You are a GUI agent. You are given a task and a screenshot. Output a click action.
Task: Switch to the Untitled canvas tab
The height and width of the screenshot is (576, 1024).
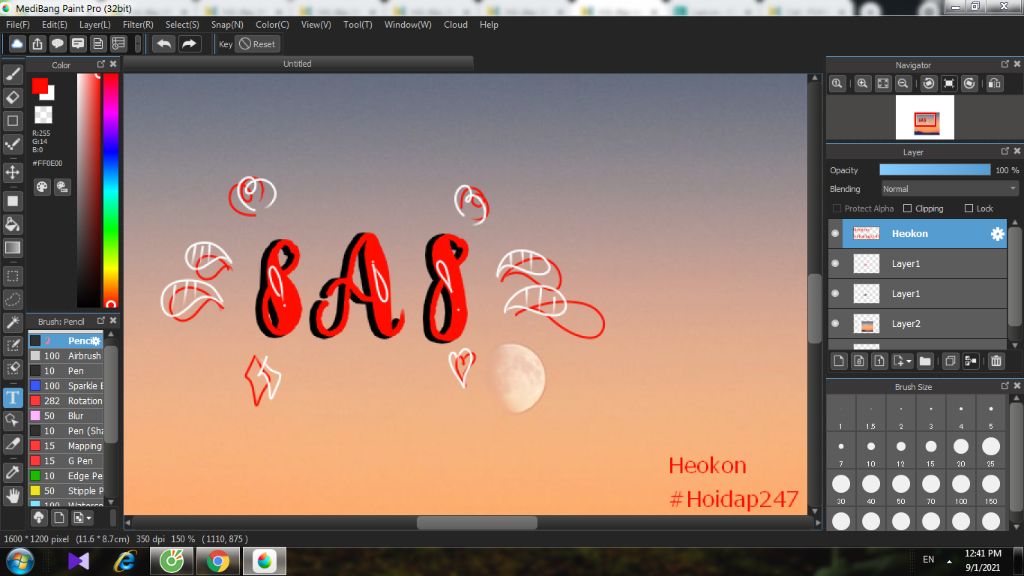click(297, 64)
